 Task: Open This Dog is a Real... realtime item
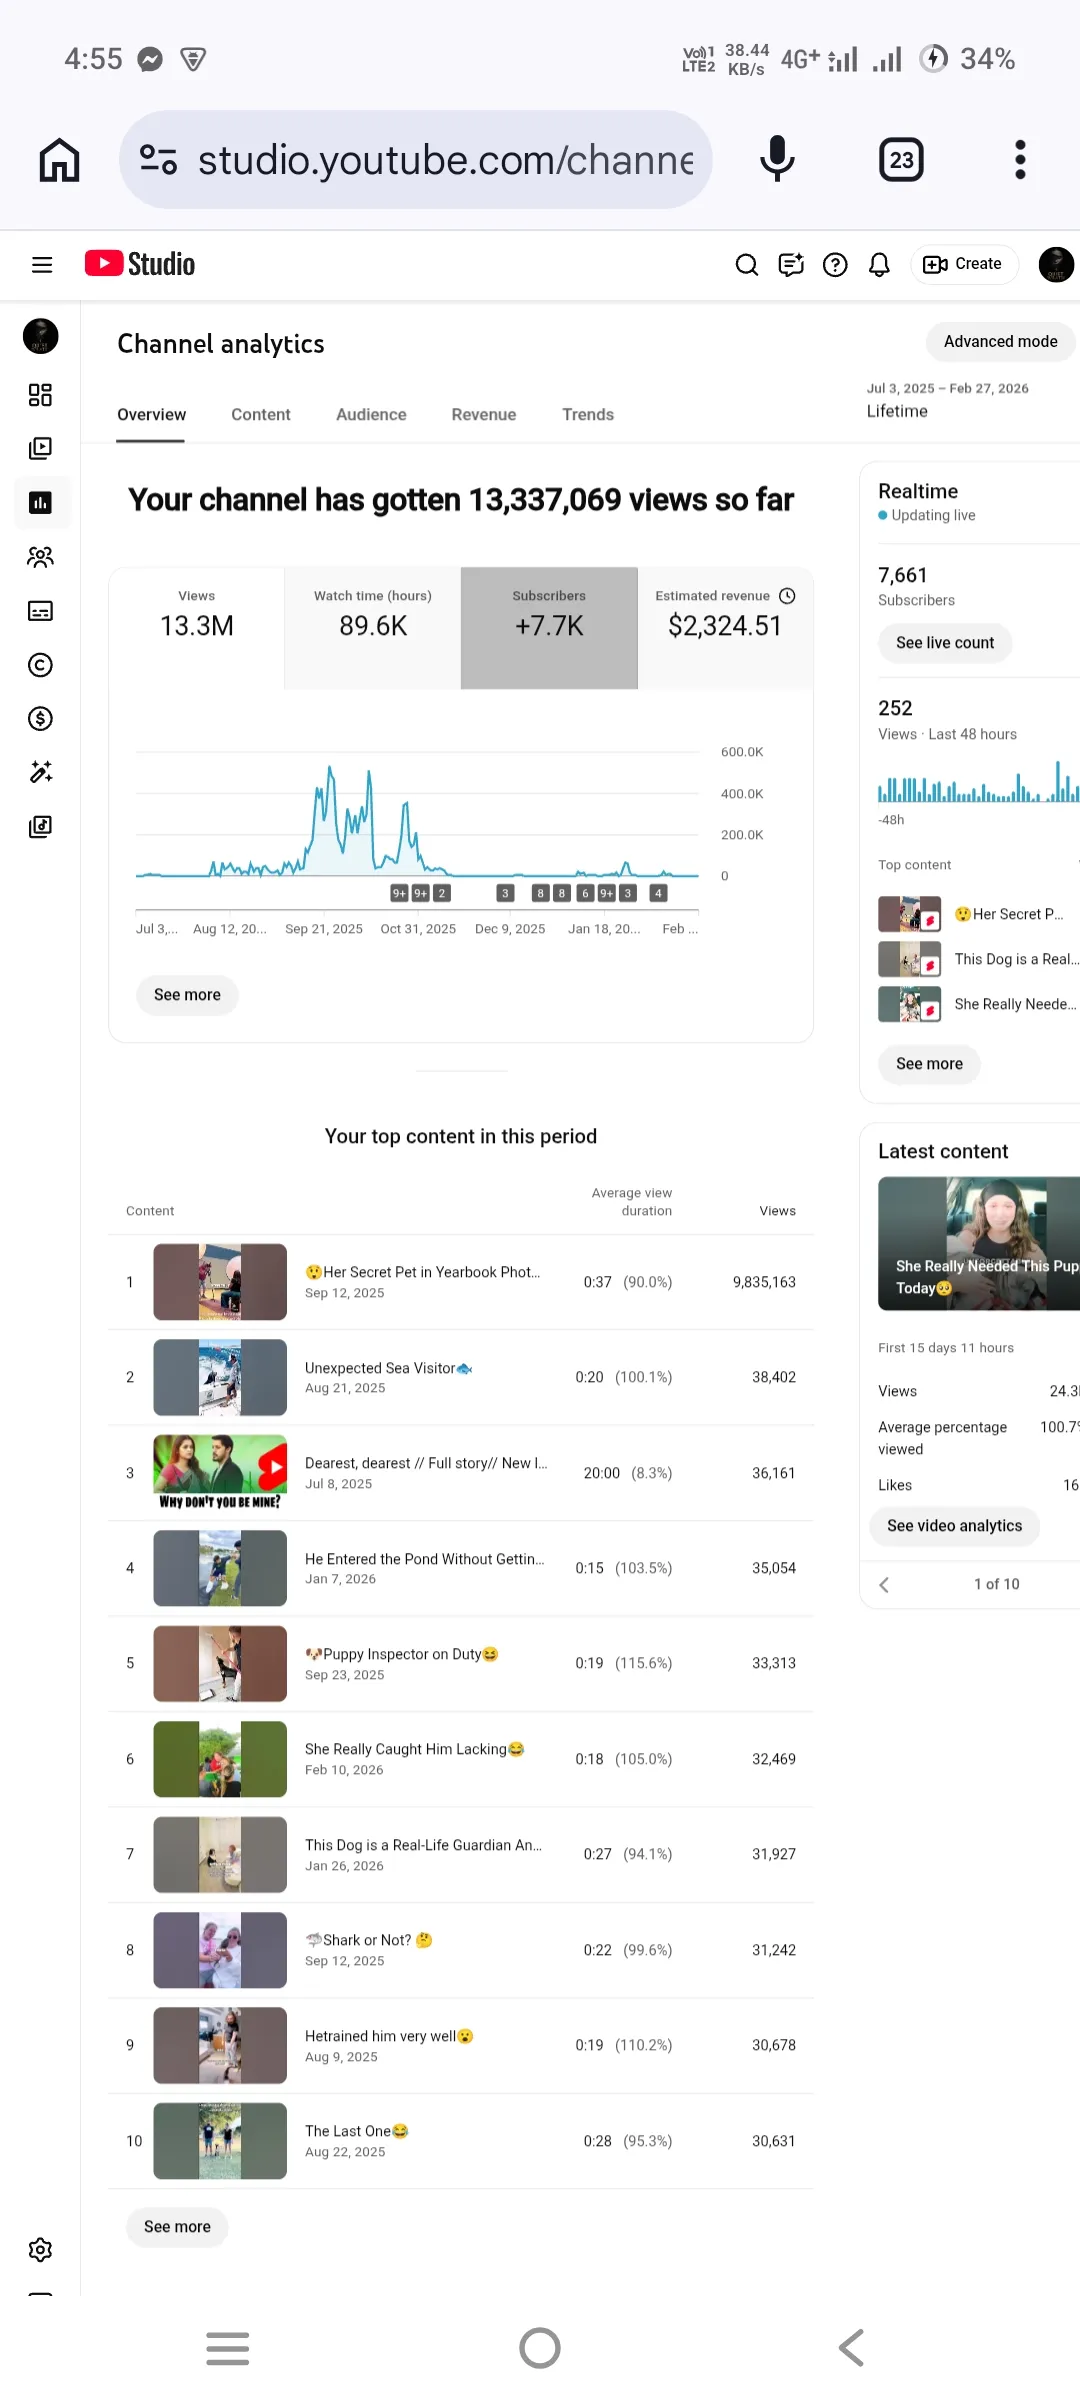click(978, 959)
